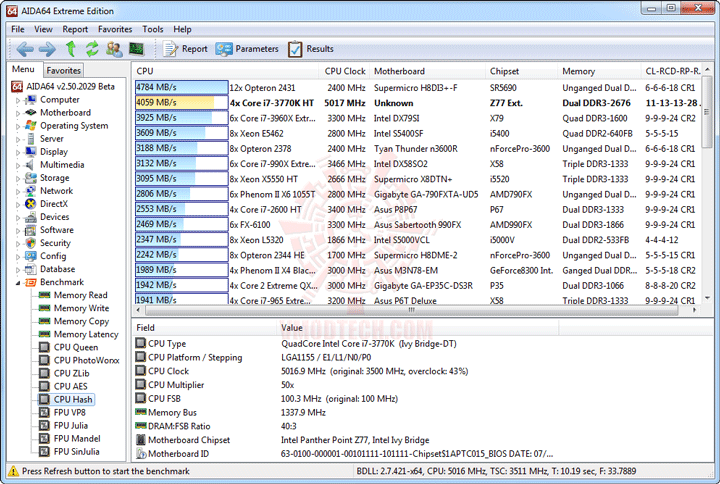
Task: Open the Favorites menu
Action: (x=115, y=29)
